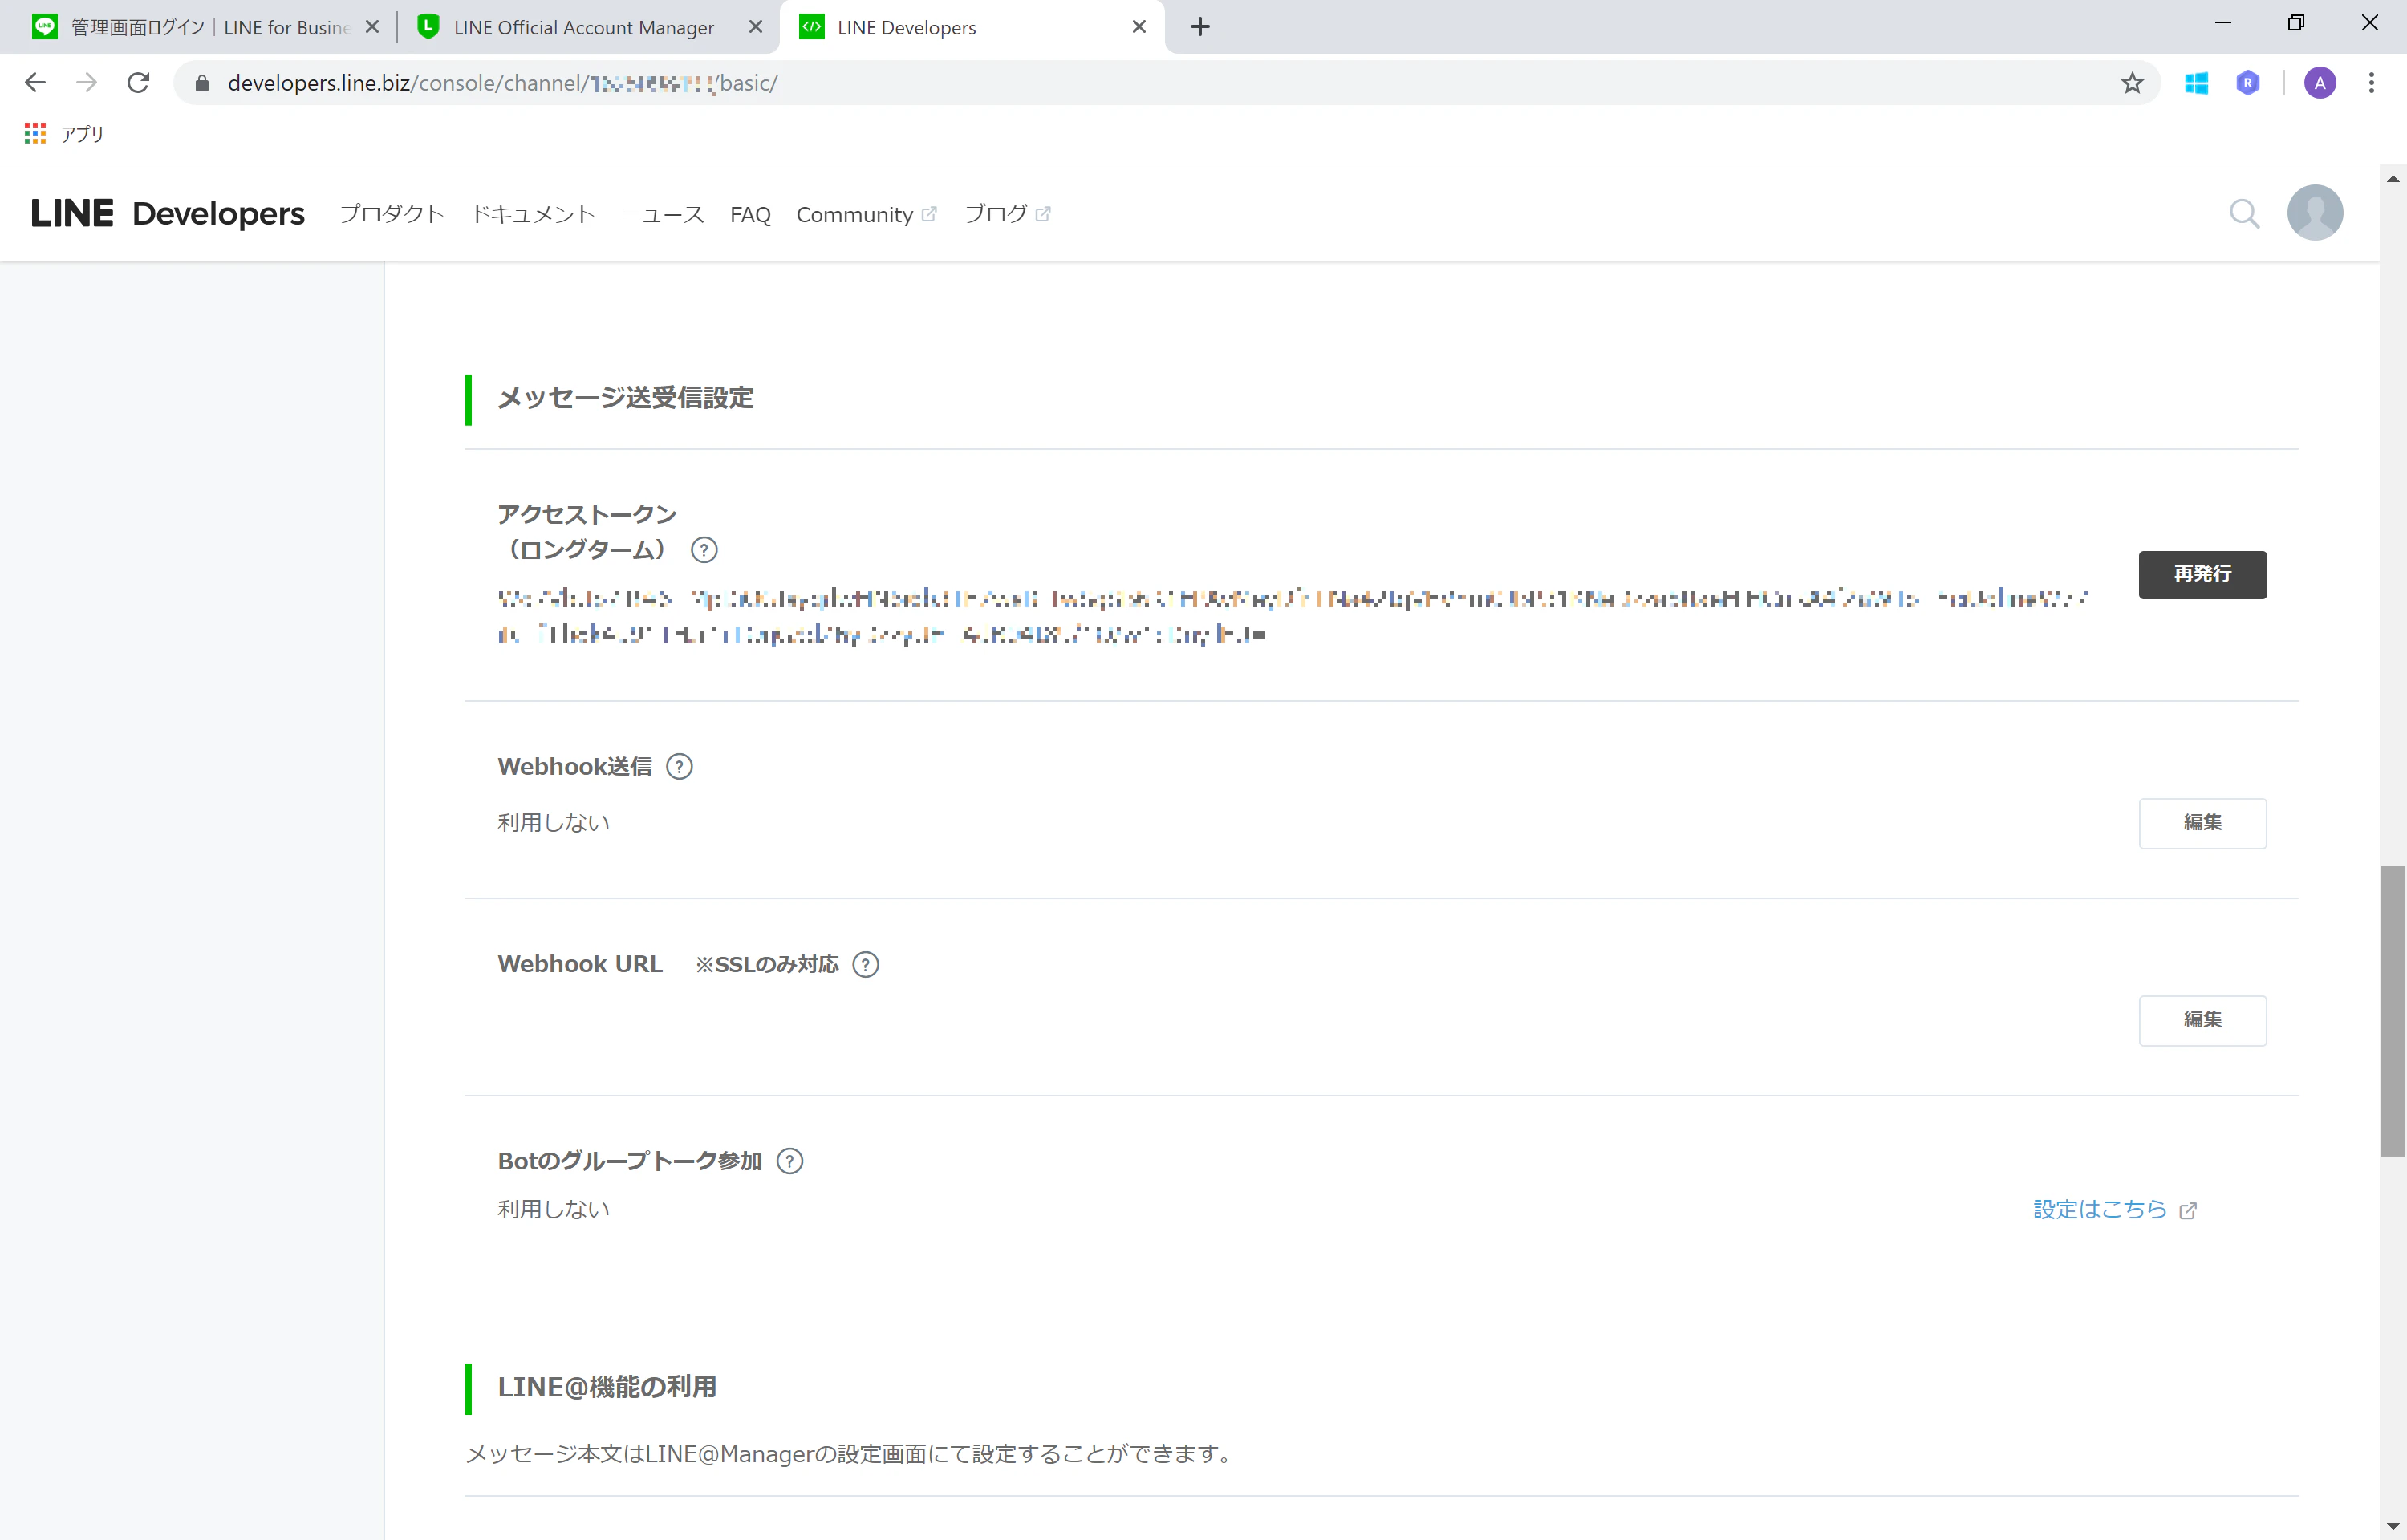Click 編集 for Webhook送信
The height and width of the screenshot is (1540, 2407).
[2202, 823]
